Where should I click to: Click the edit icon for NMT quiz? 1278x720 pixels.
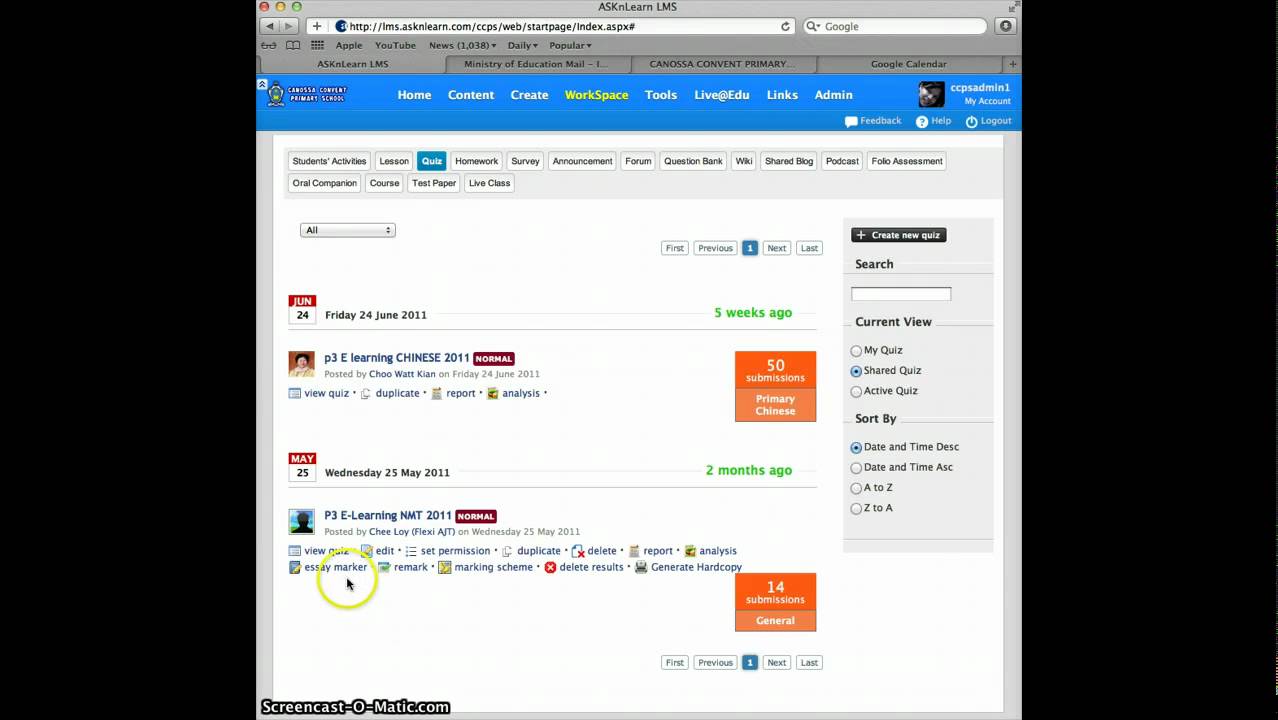(x=366, y=551)
